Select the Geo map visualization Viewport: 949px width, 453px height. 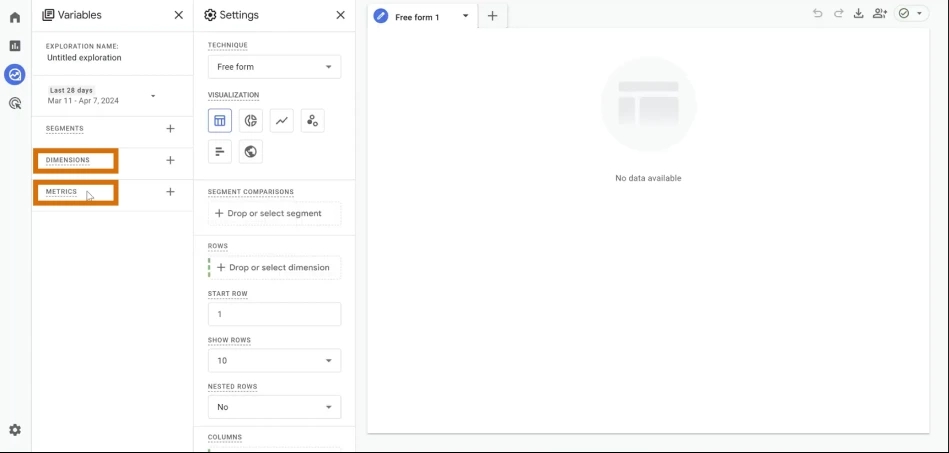pyautogui.click(x=251, y=151)
